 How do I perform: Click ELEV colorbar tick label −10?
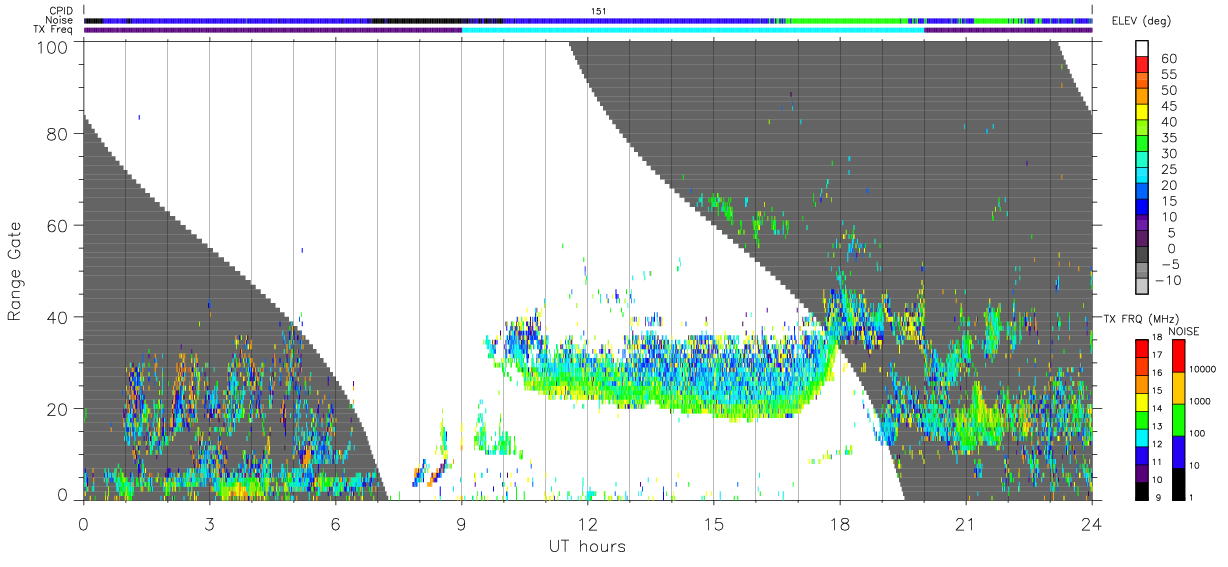[1169, 281]
